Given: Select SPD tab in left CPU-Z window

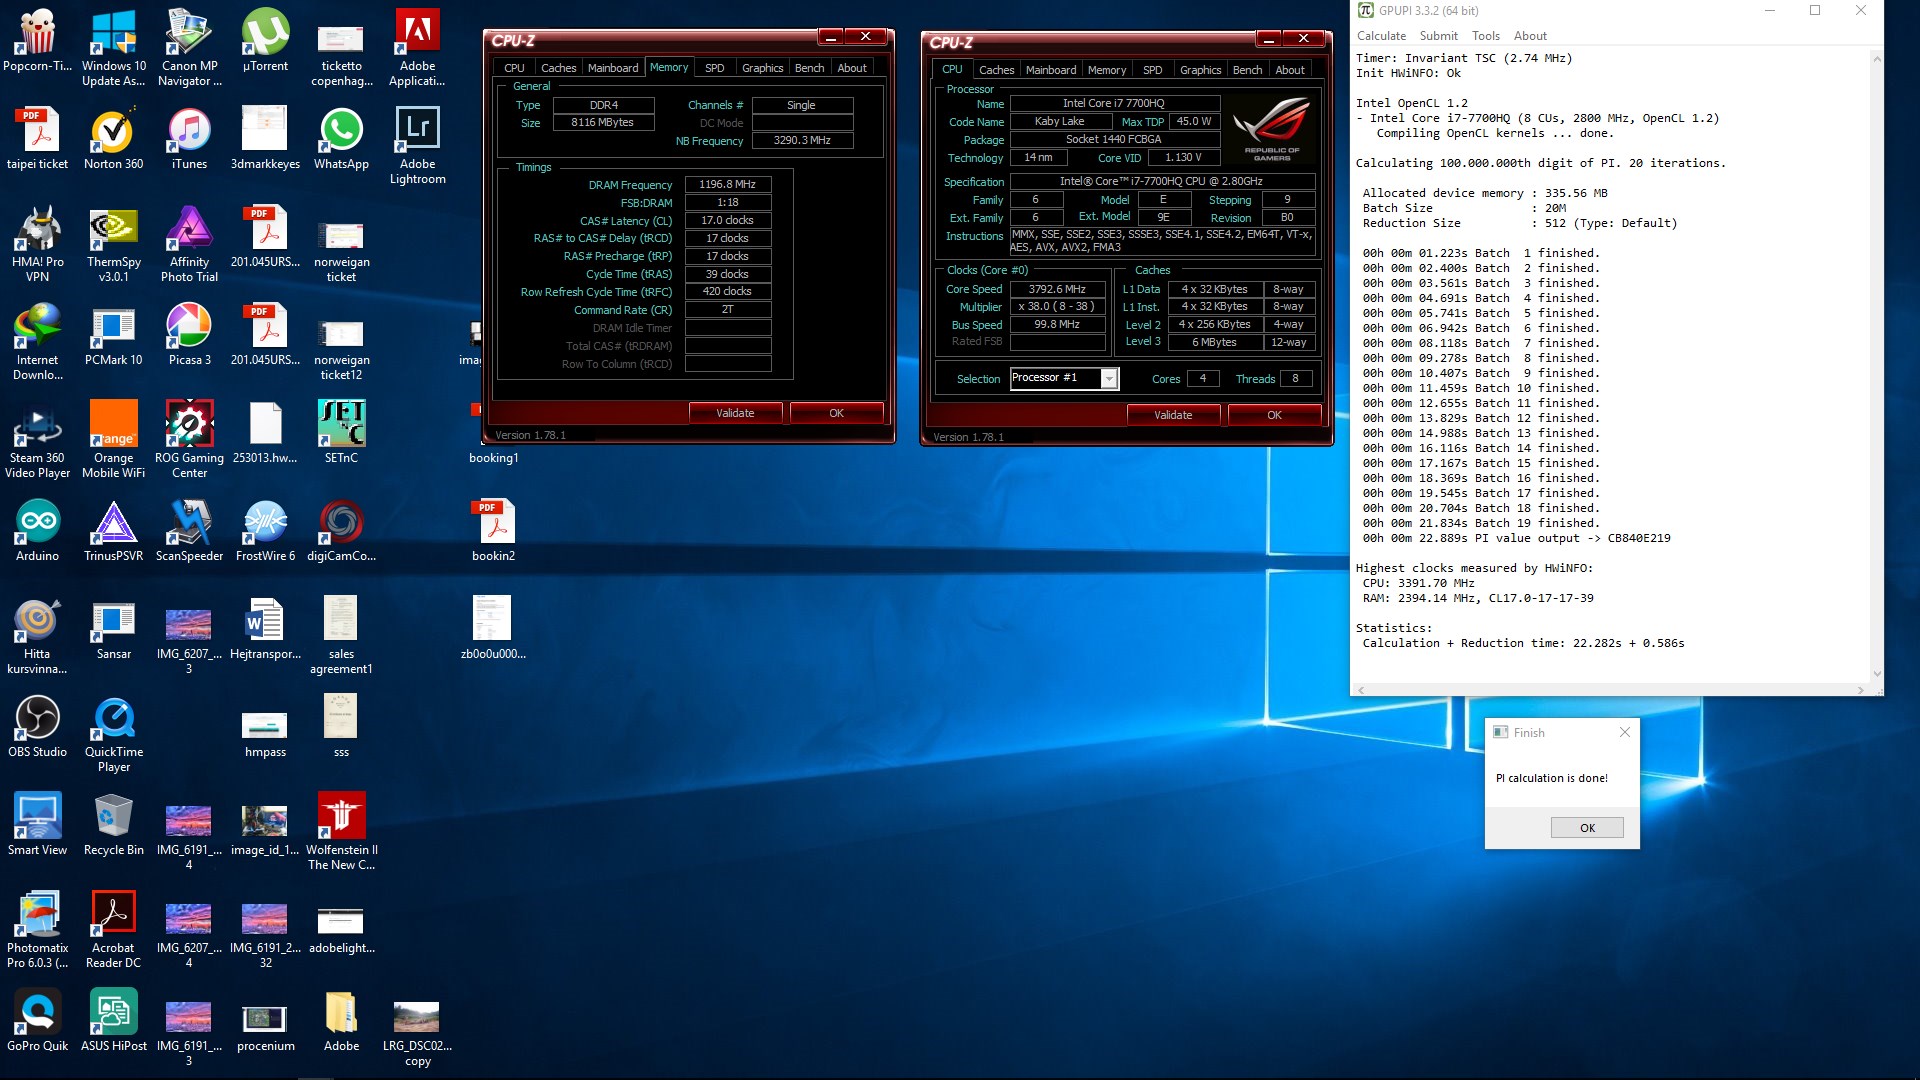Looking at the screenshot, I should [x=714, y=68].
